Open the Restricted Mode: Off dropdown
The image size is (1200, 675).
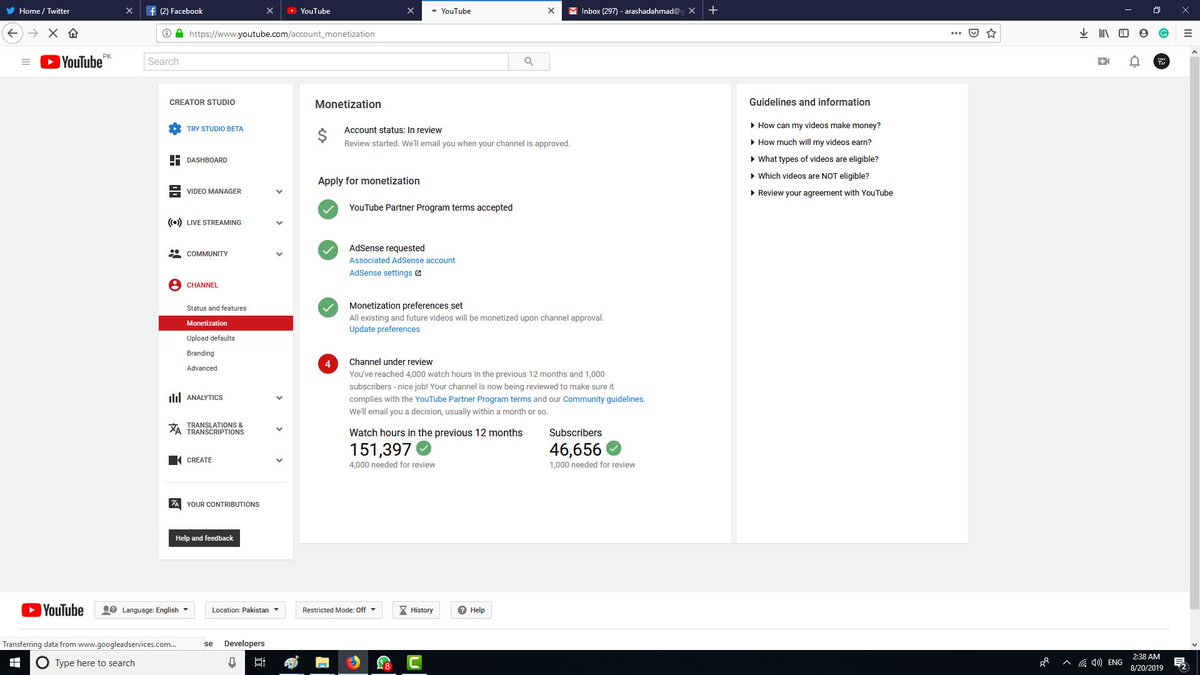click(x=340, y=610)
